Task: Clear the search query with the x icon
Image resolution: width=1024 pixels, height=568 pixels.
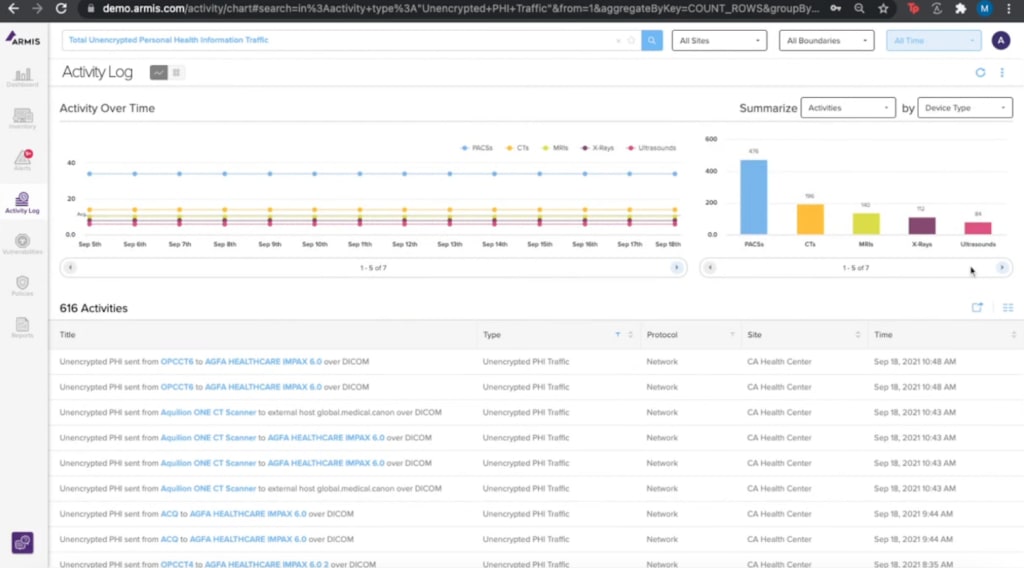Action: (618, 40)
